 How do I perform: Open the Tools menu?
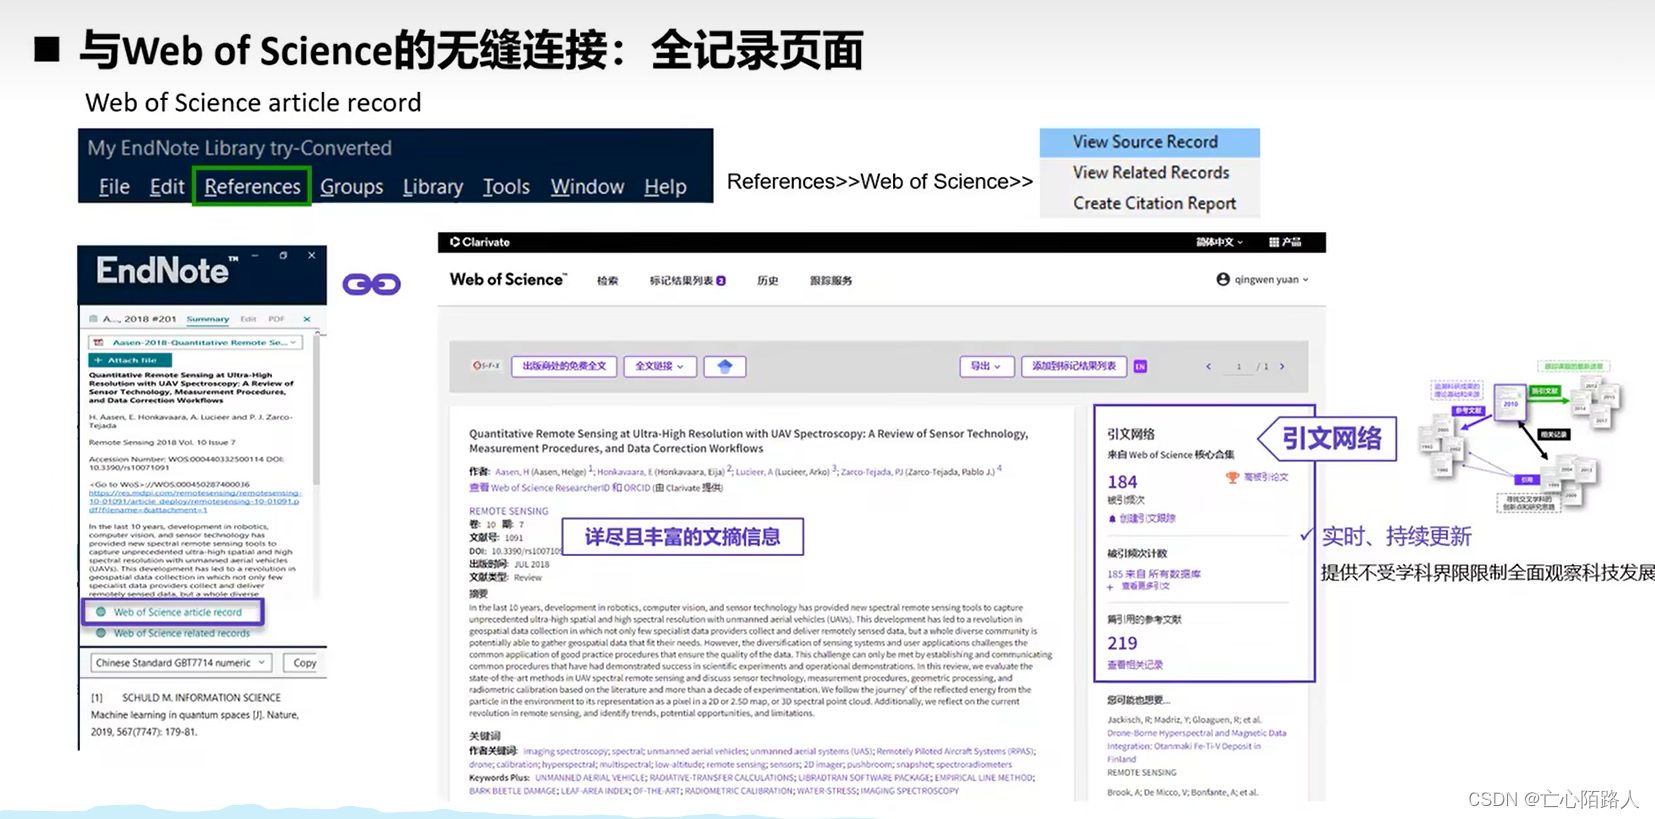[x=506, y=187]
